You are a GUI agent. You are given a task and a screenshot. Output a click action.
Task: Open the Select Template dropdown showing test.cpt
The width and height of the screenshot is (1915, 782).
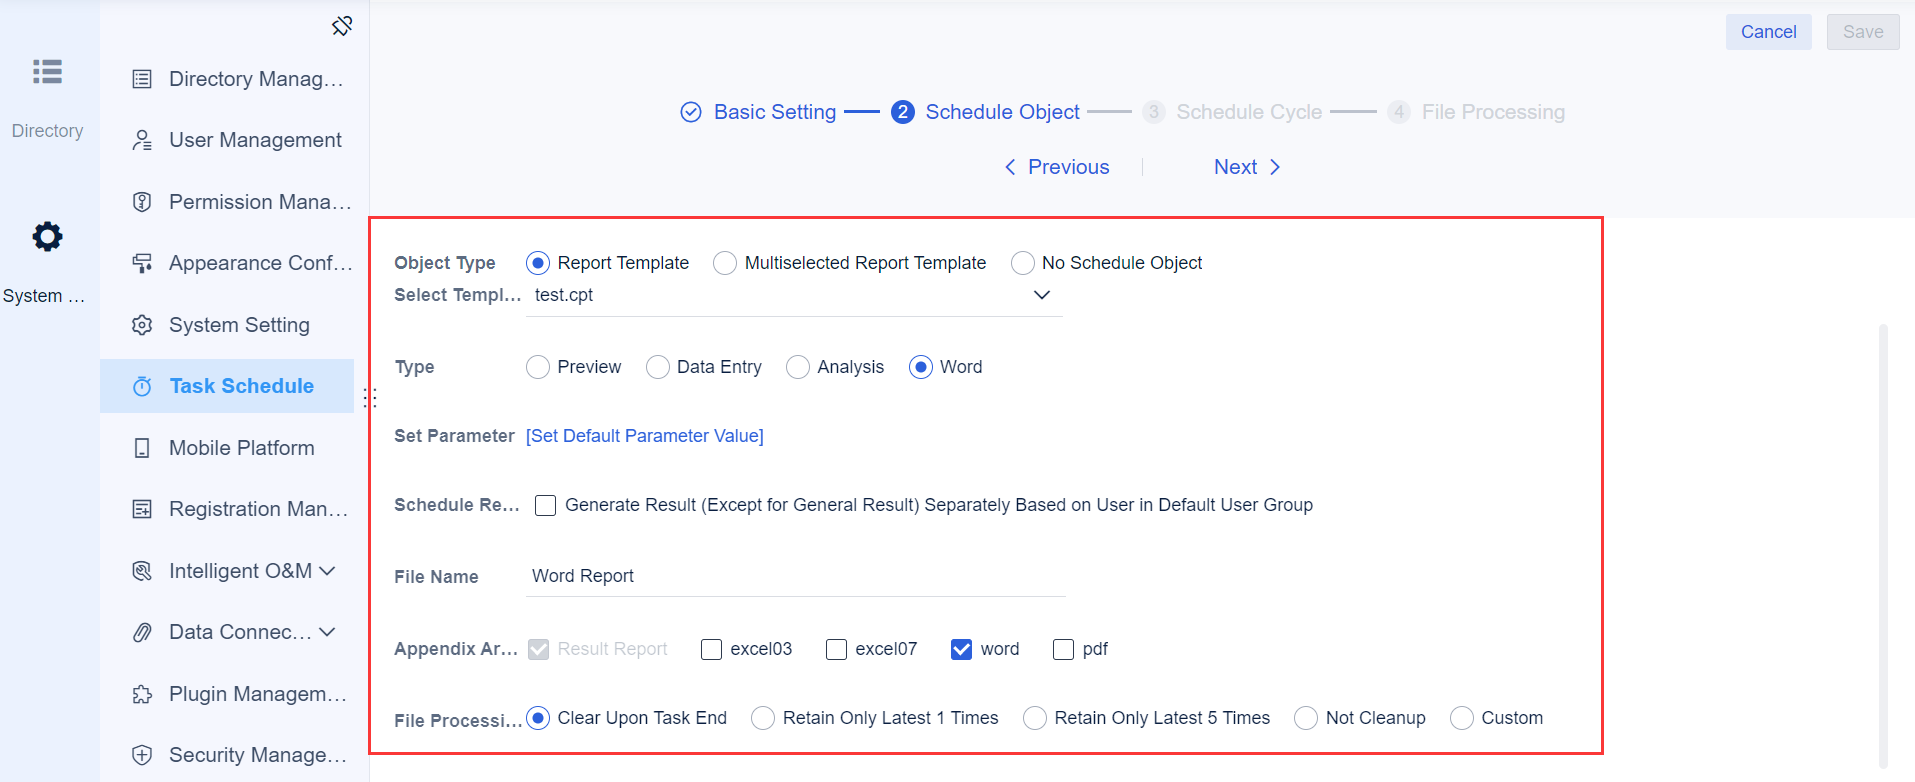[794, 295]
